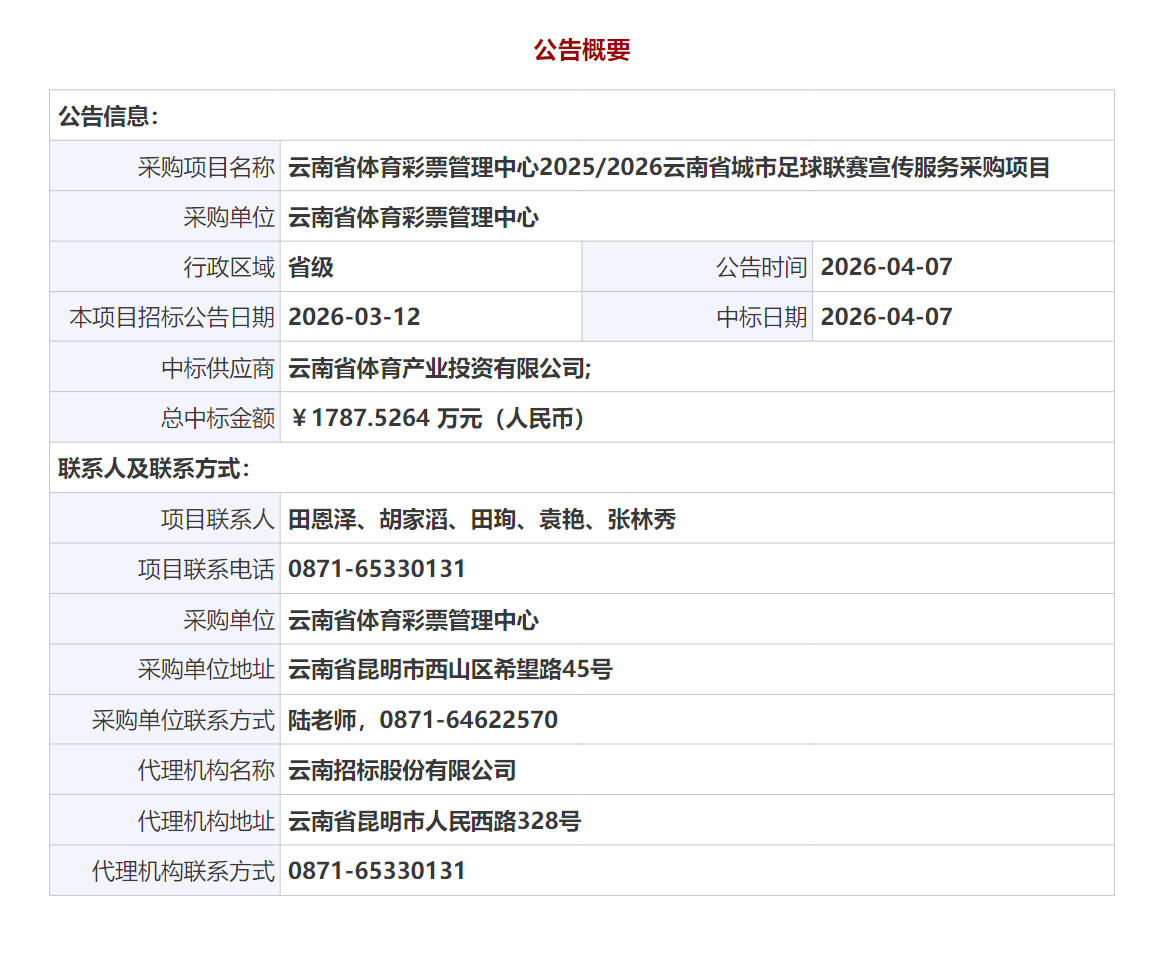1160x956 pixels.
Task: Click winning supplier 云南省体育产业投资有限公司
Action: click(439, 368)
